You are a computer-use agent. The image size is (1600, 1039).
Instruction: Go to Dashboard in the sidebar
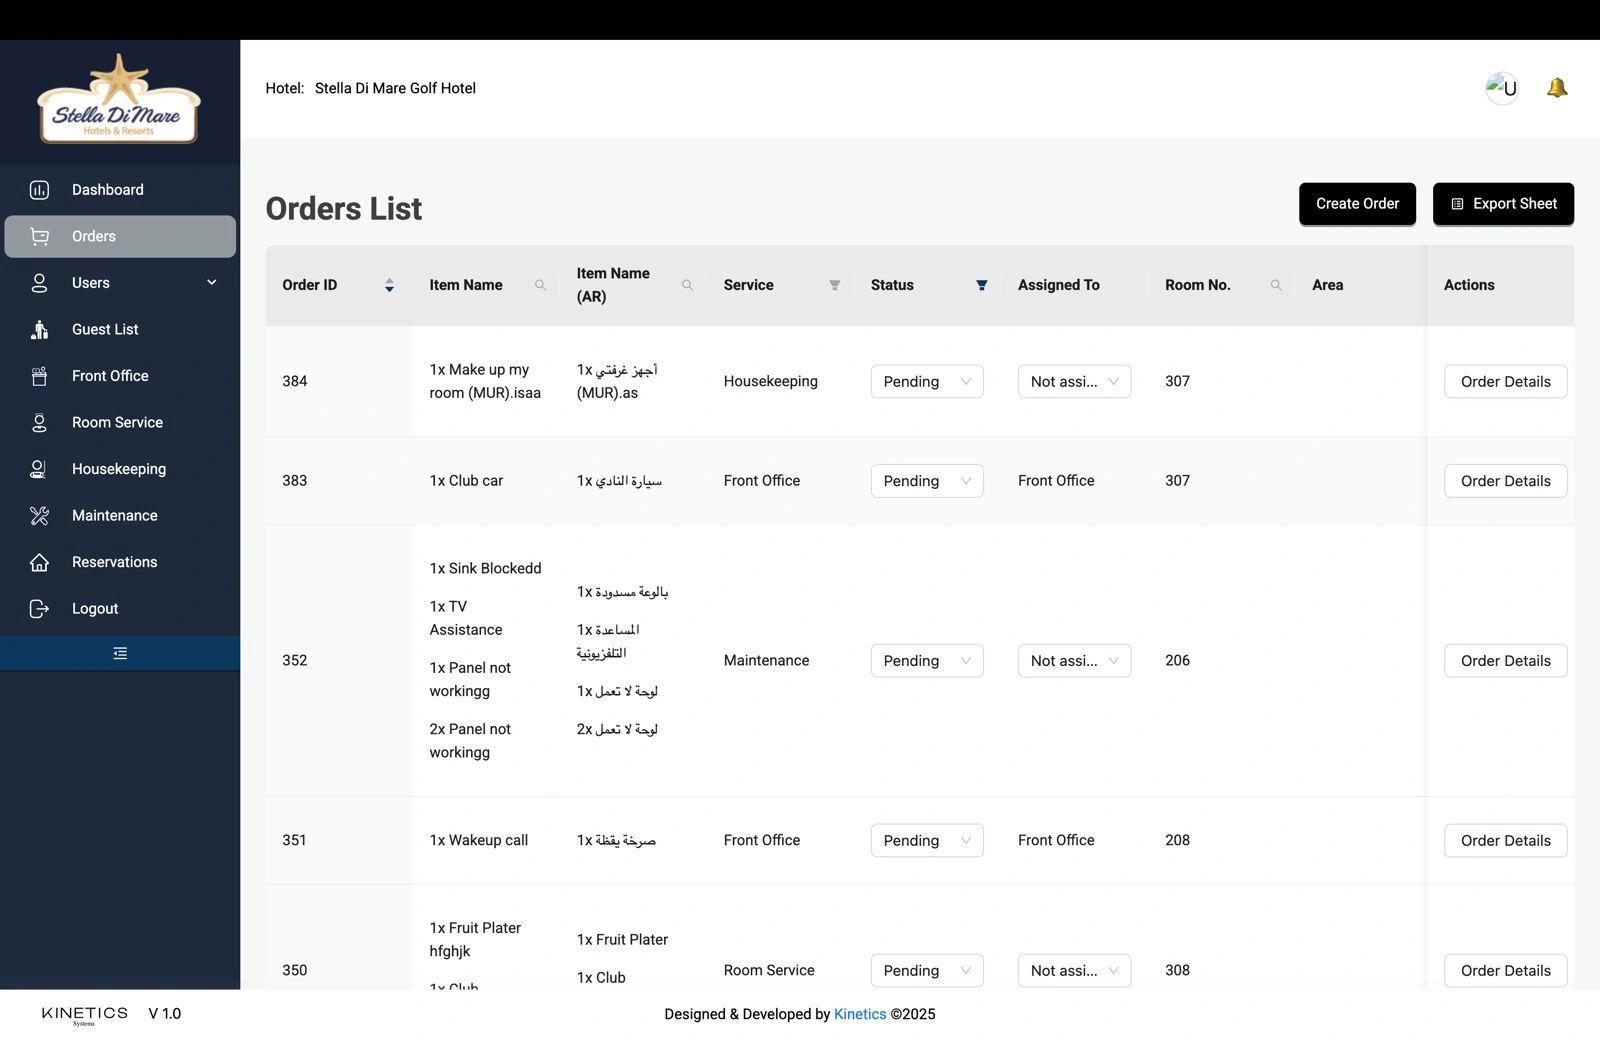(107, 190)
